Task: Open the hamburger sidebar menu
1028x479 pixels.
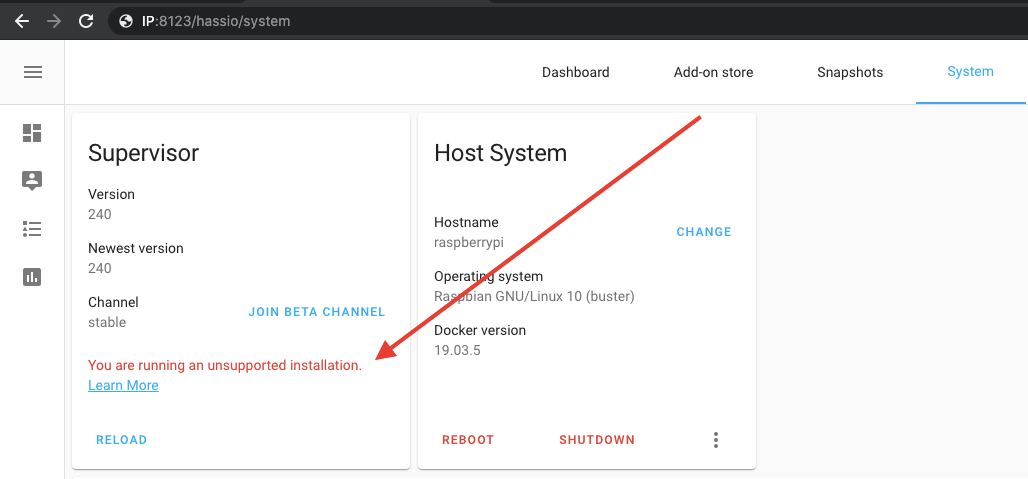Action: click(33, 72)
